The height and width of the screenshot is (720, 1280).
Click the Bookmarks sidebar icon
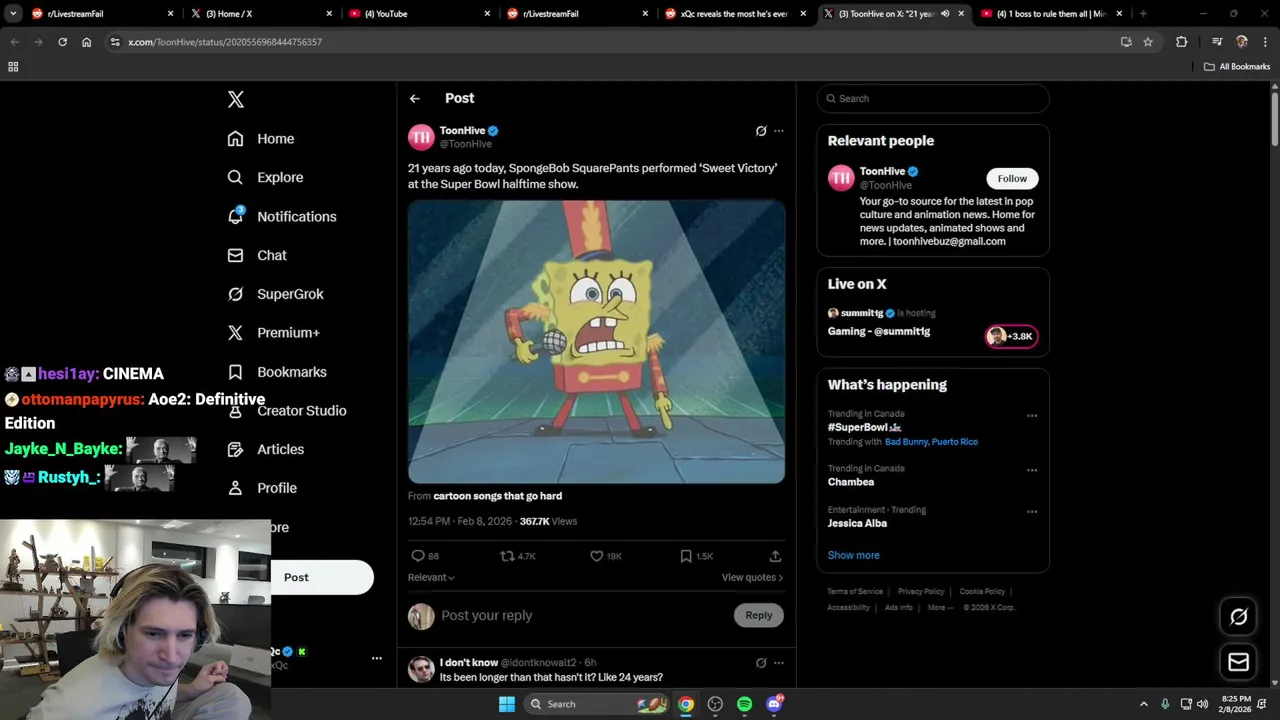pyautogui.click(x=235, y=372)
